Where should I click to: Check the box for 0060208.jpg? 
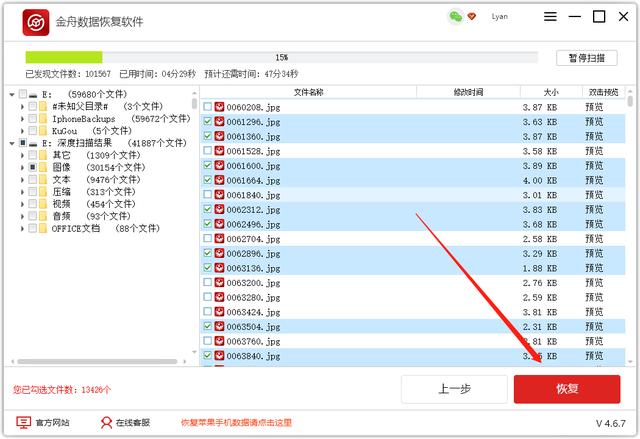coord(207,107)
